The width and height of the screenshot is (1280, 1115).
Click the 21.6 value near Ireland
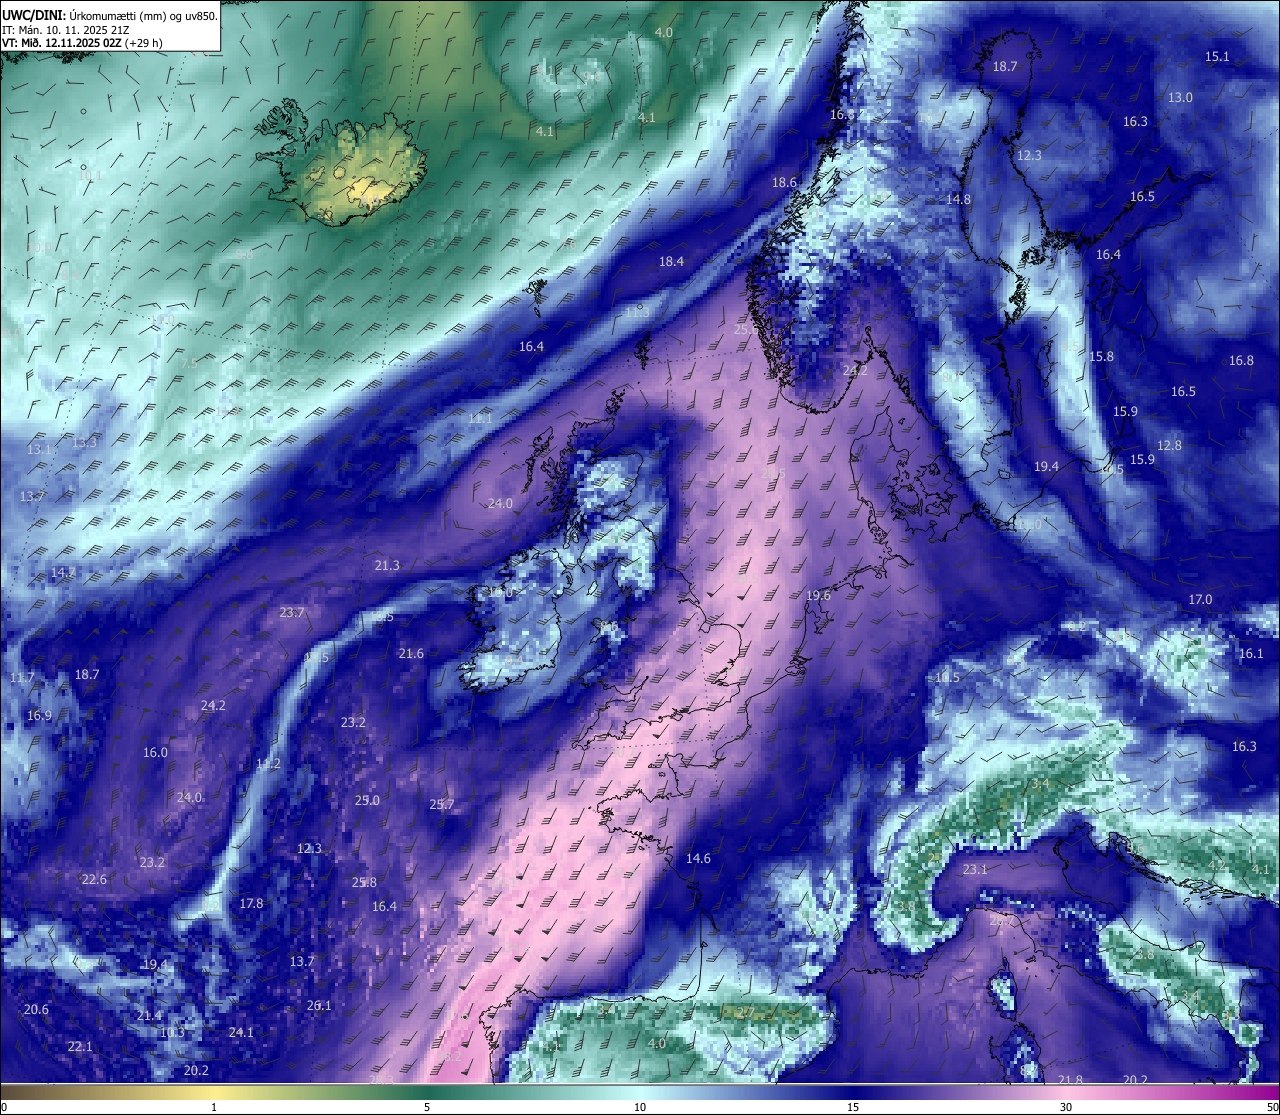pos(411,654)
